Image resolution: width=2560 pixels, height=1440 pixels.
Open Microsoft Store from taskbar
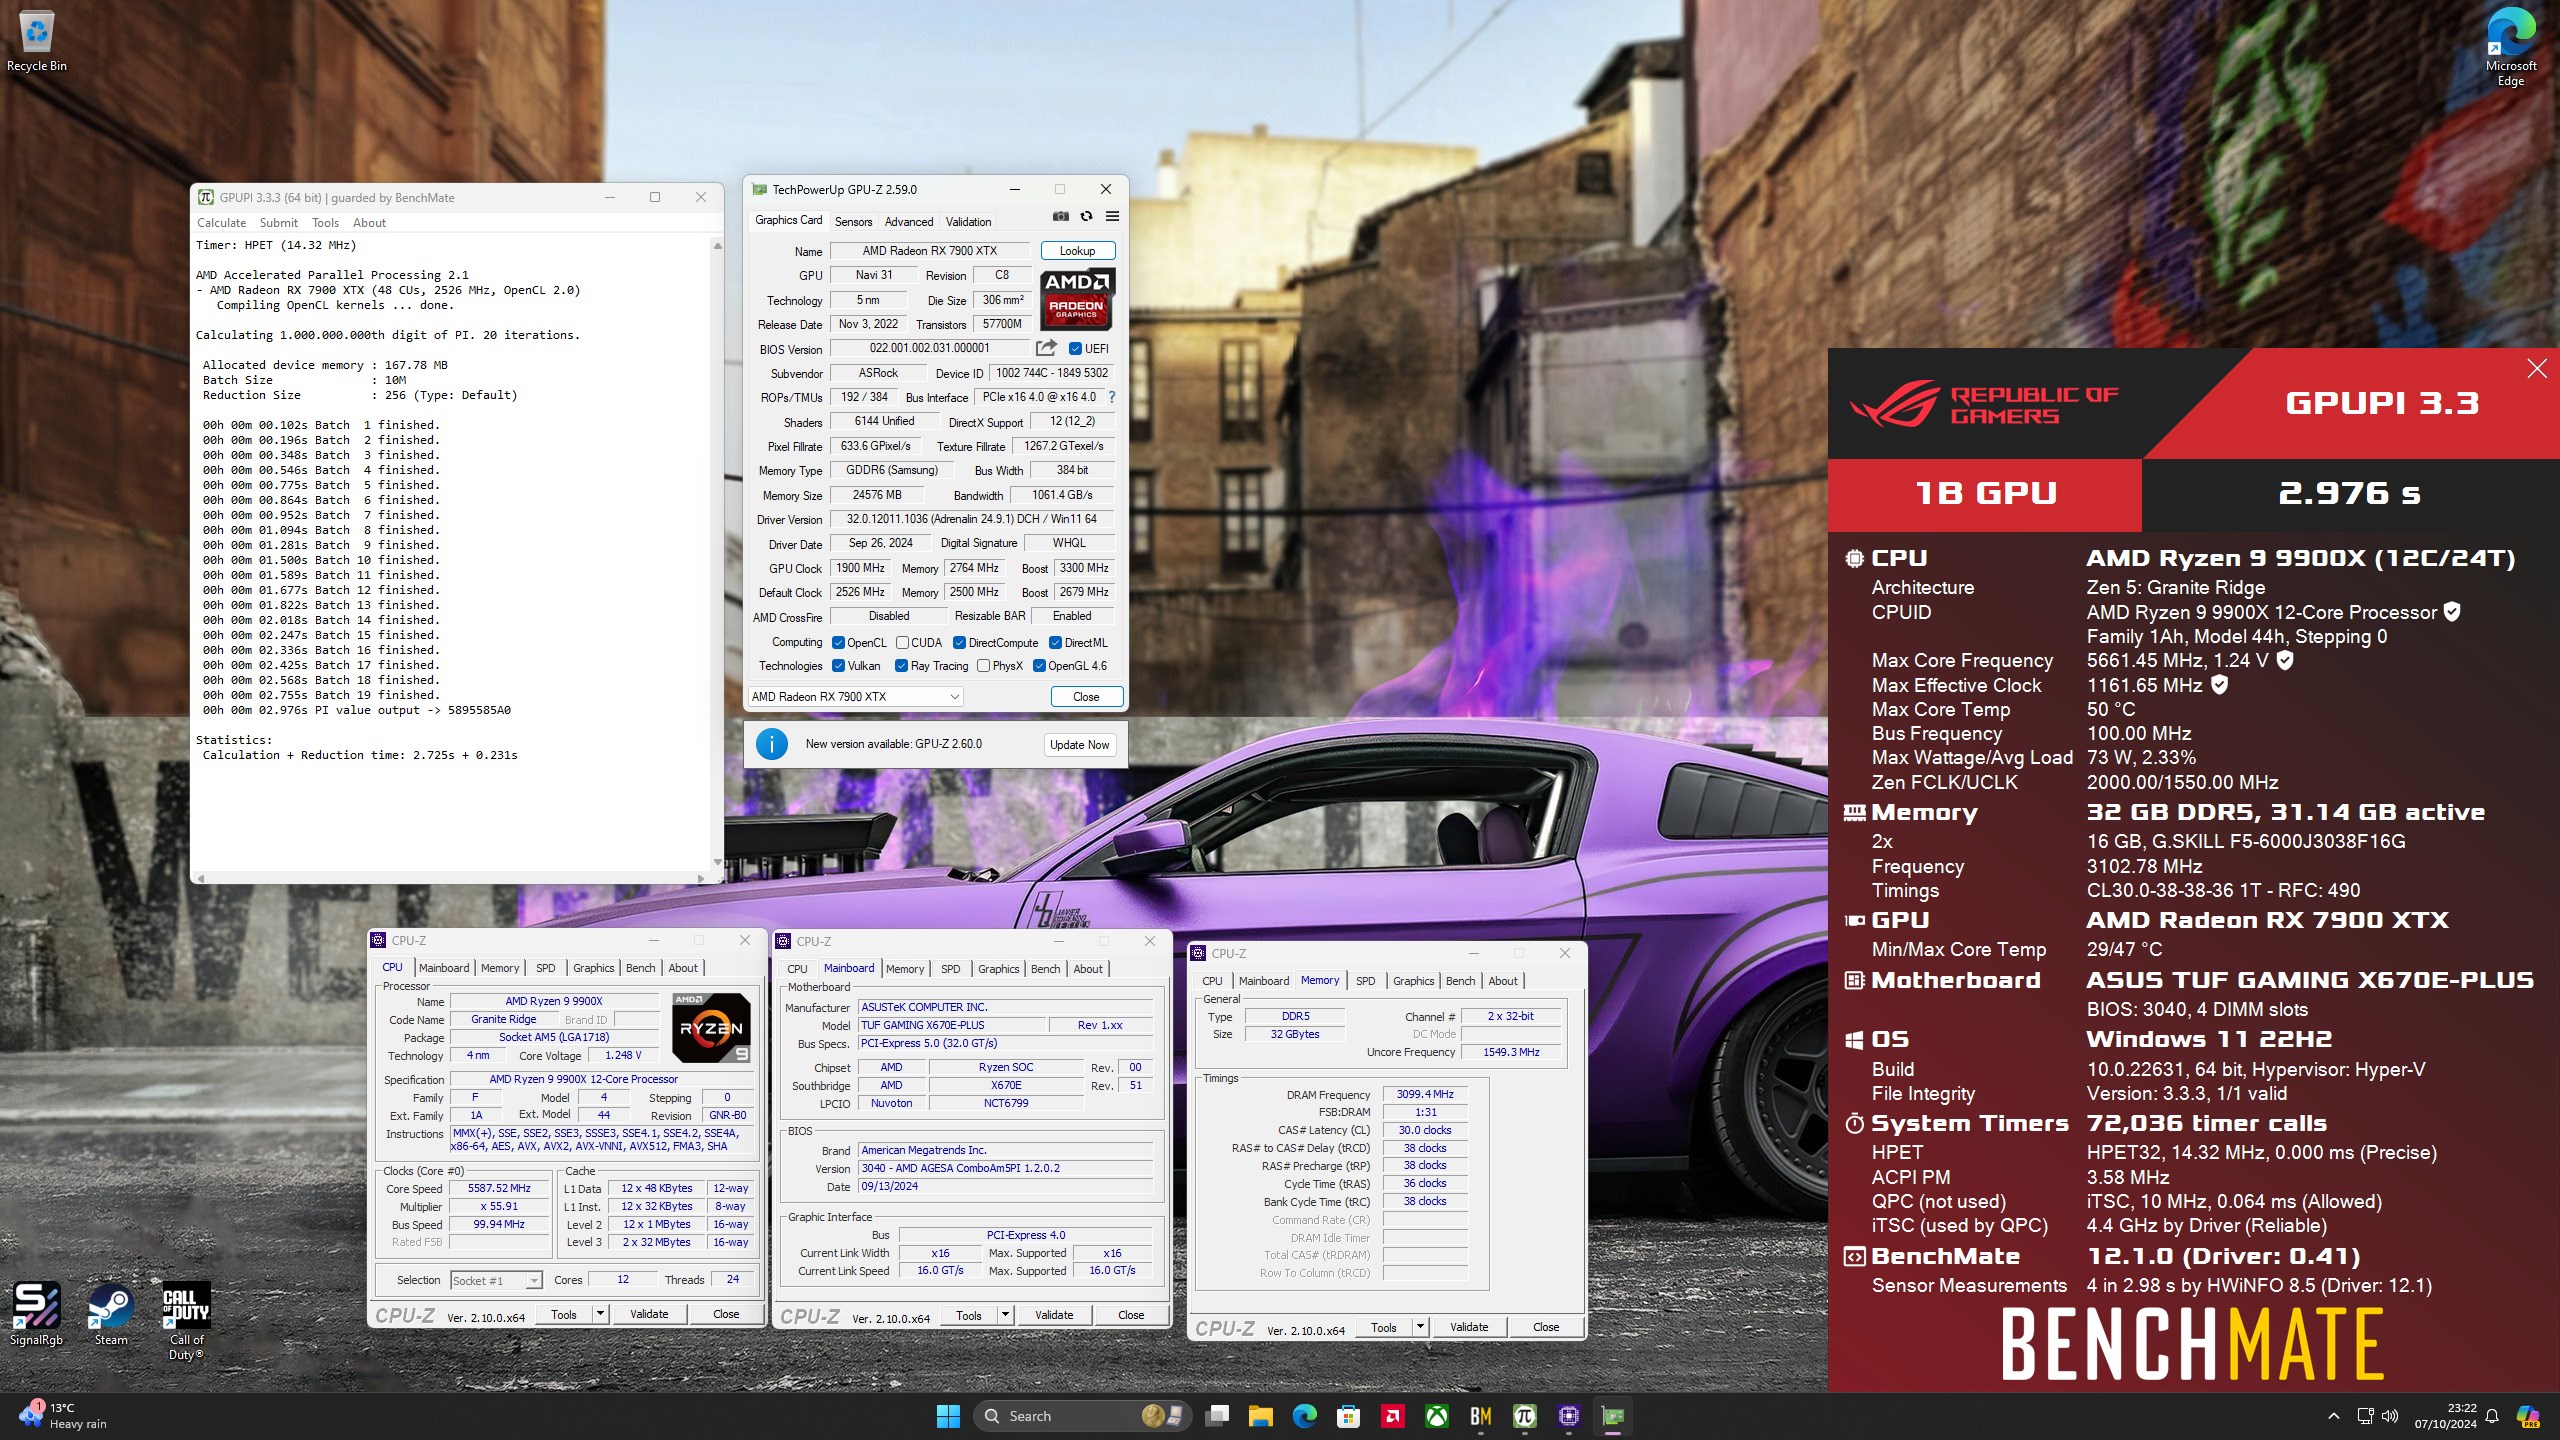coord(1348,1416)
